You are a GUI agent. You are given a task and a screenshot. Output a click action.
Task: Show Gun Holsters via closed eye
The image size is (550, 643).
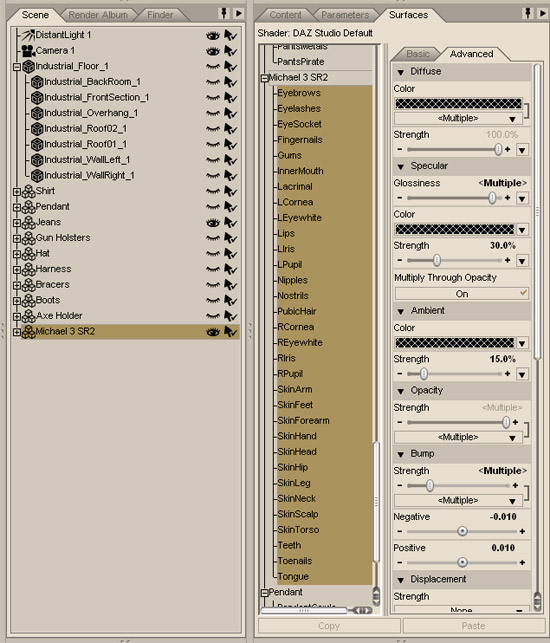point(213,238)
